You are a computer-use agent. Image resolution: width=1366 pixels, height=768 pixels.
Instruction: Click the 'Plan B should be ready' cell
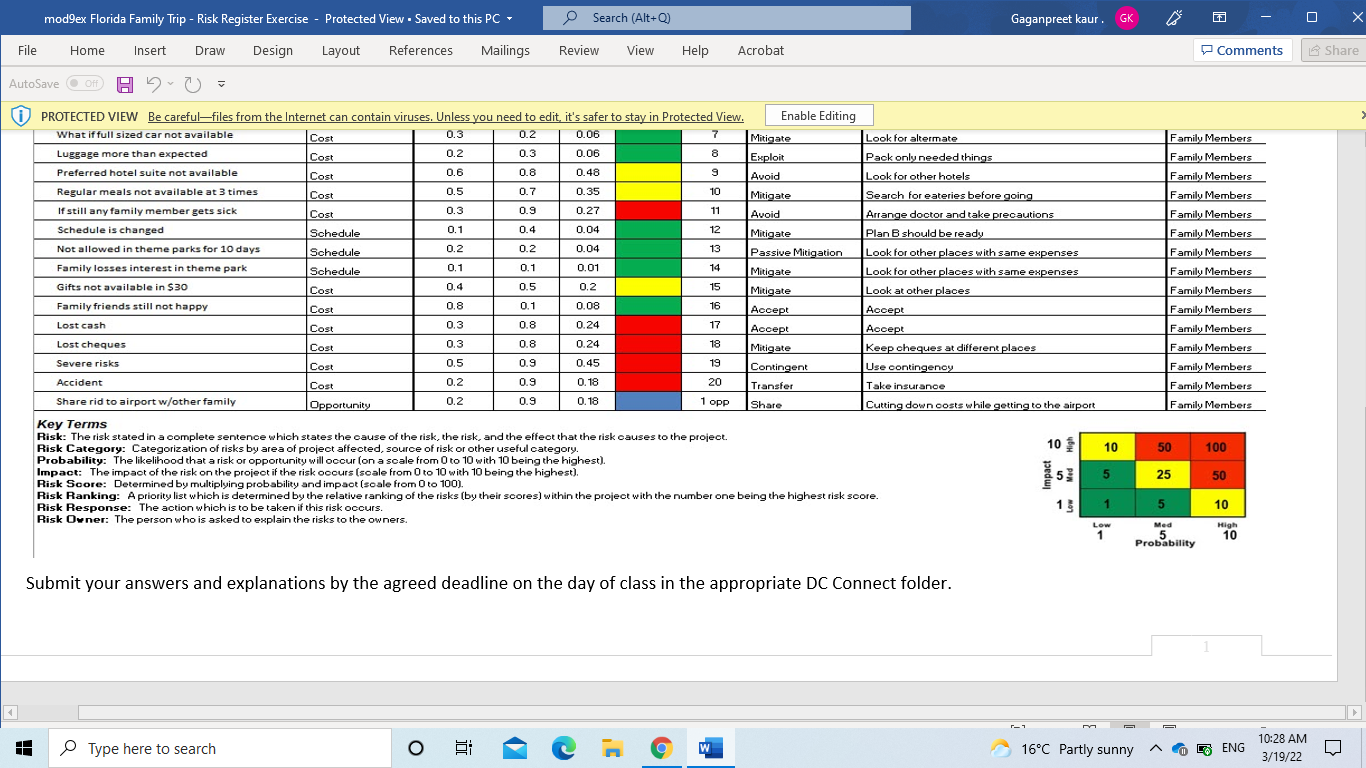[1015, 233]
